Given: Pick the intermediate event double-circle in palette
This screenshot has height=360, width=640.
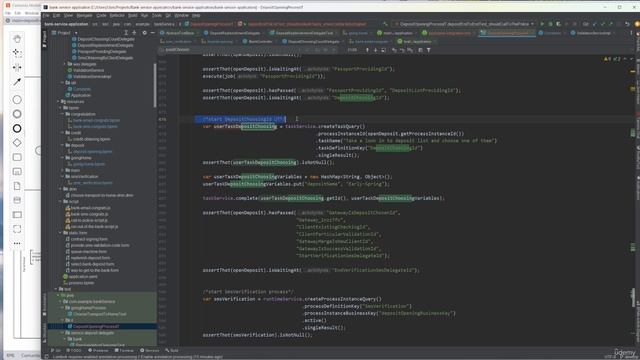Looking at the screenshot, I should pos(17,114).
